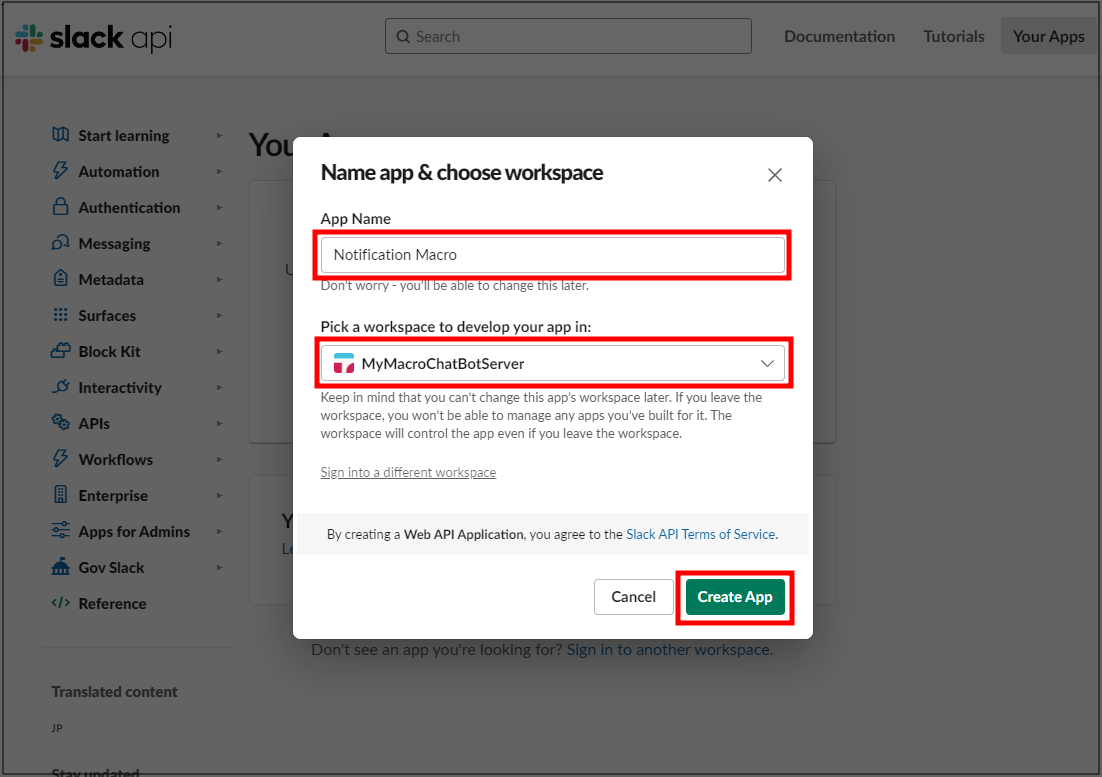Click the Reference code brackets icon
The width and height of the screenshot is (1102, 777).
(x=60, y=603)
